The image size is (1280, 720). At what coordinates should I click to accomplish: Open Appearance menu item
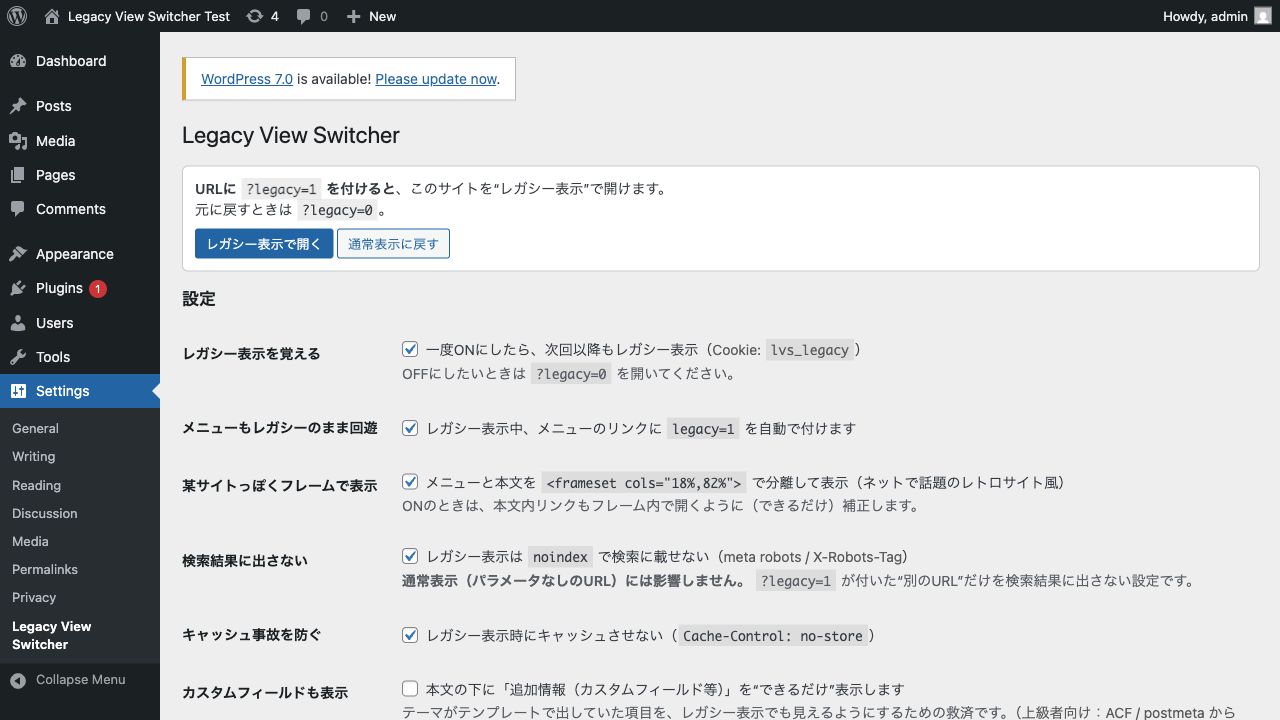[80, 254]
